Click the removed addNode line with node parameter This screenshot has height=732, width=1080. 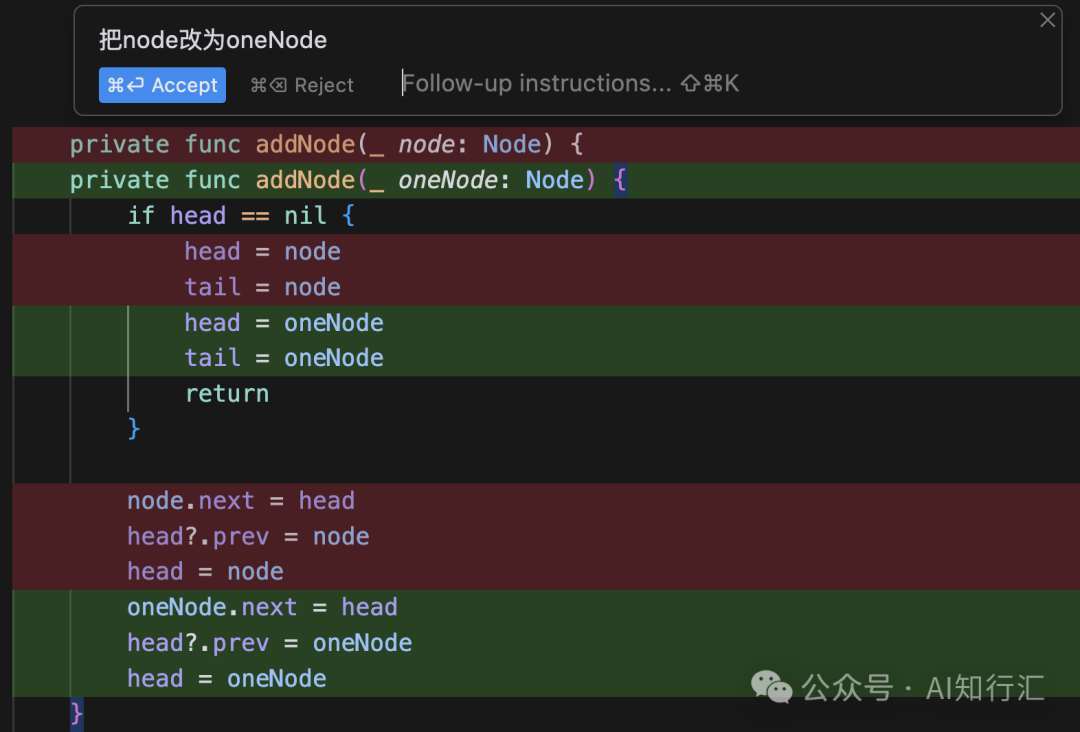[x=326, y=145]
